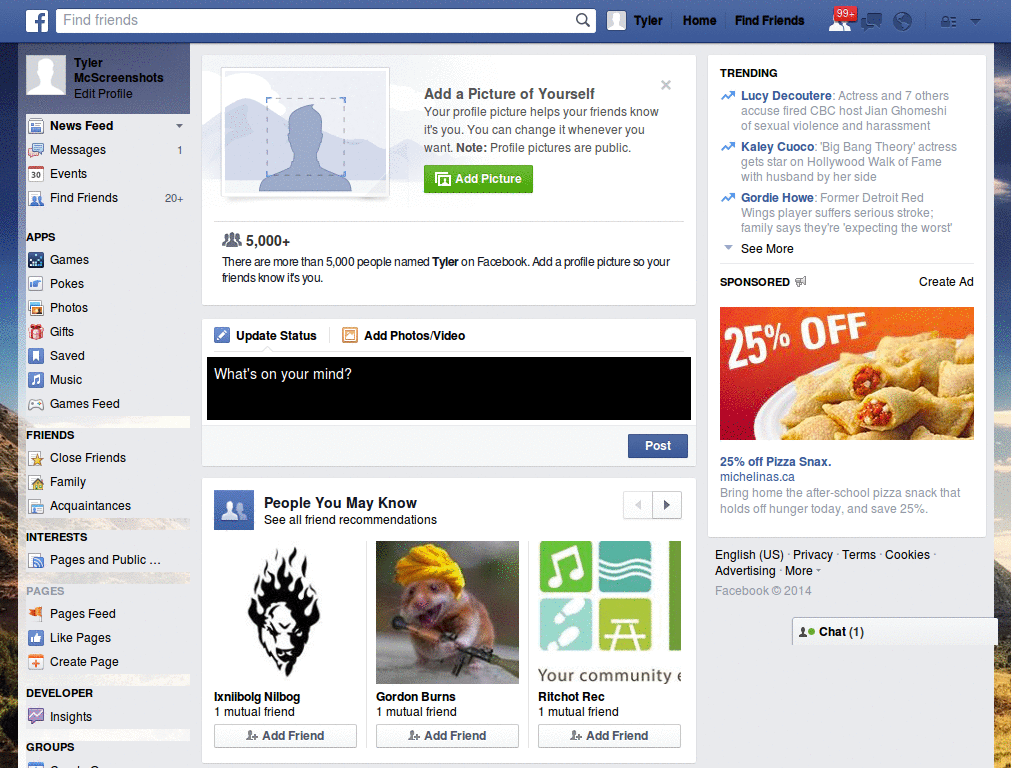Add Ritchot Rec as friend
Screen dimensions: 1024x768
click(609, 736)
